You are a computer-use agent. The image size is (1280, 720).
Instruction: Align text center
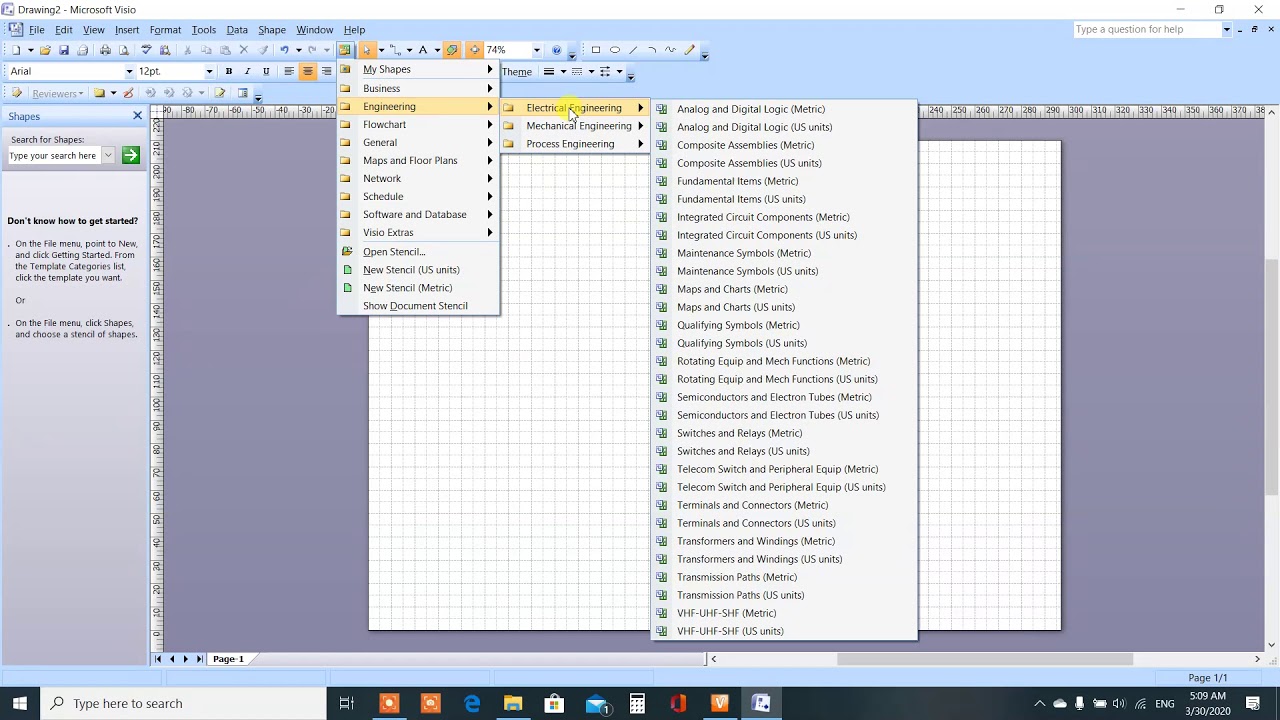tap(308, 71)
